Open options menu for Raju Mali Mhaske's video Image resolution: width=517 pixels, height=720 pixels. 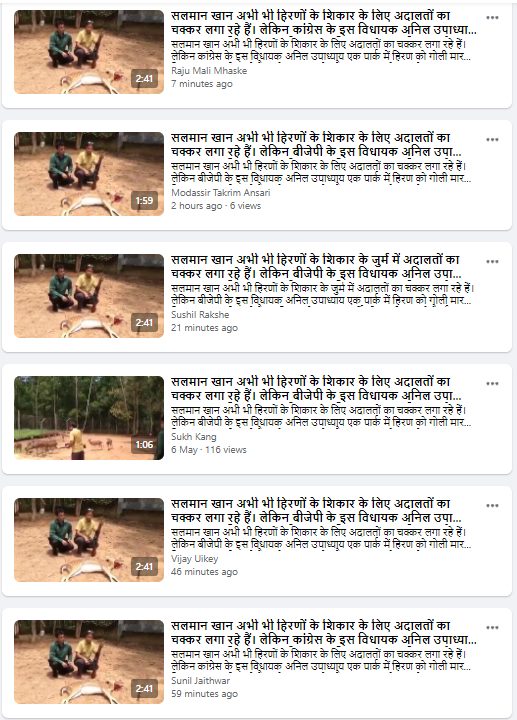(x=492, y=17)
